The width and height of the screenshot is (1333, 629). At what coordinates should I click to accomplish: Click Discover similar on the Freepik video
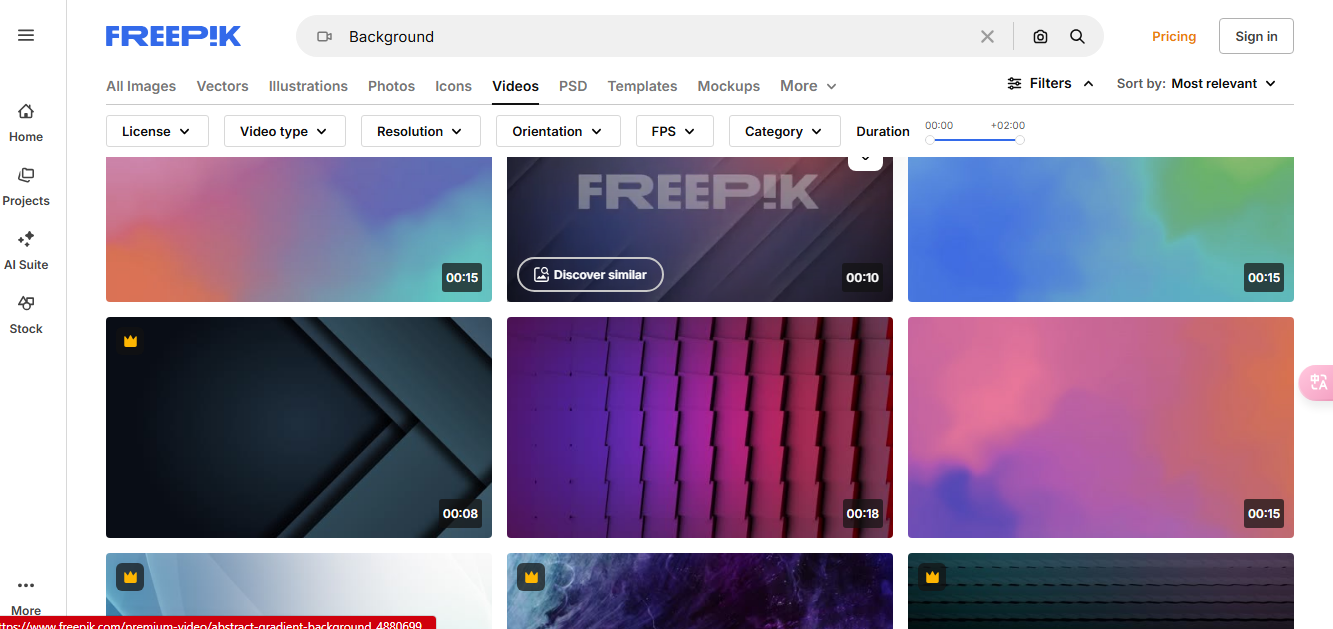click(590, 274)
